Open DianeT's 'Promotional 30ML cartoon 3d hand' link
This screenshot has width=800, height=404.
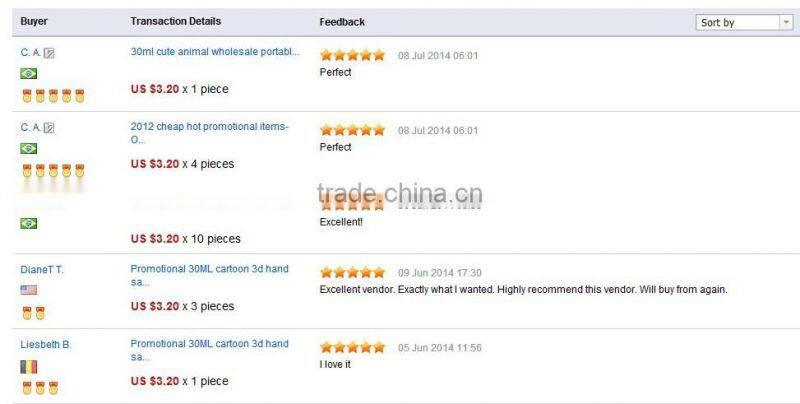coord(210,275)
